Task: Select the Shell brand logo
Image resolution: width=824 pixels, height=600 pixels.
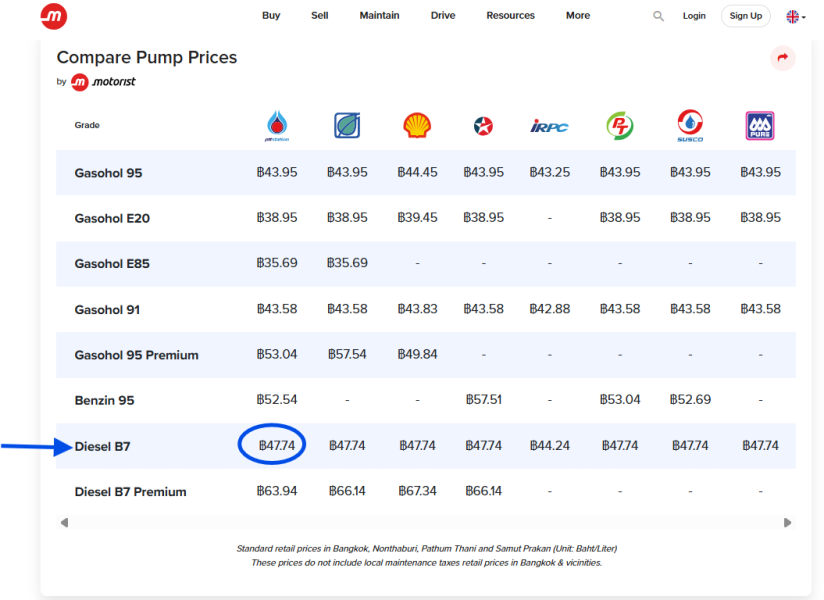Action: click(417, 126)
